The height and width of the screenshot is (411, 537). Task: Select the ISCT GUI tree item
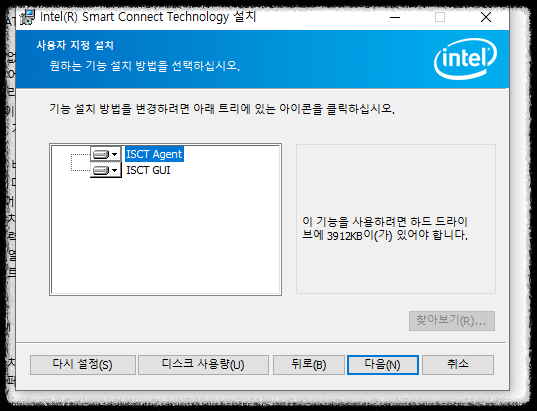[148, 170]
